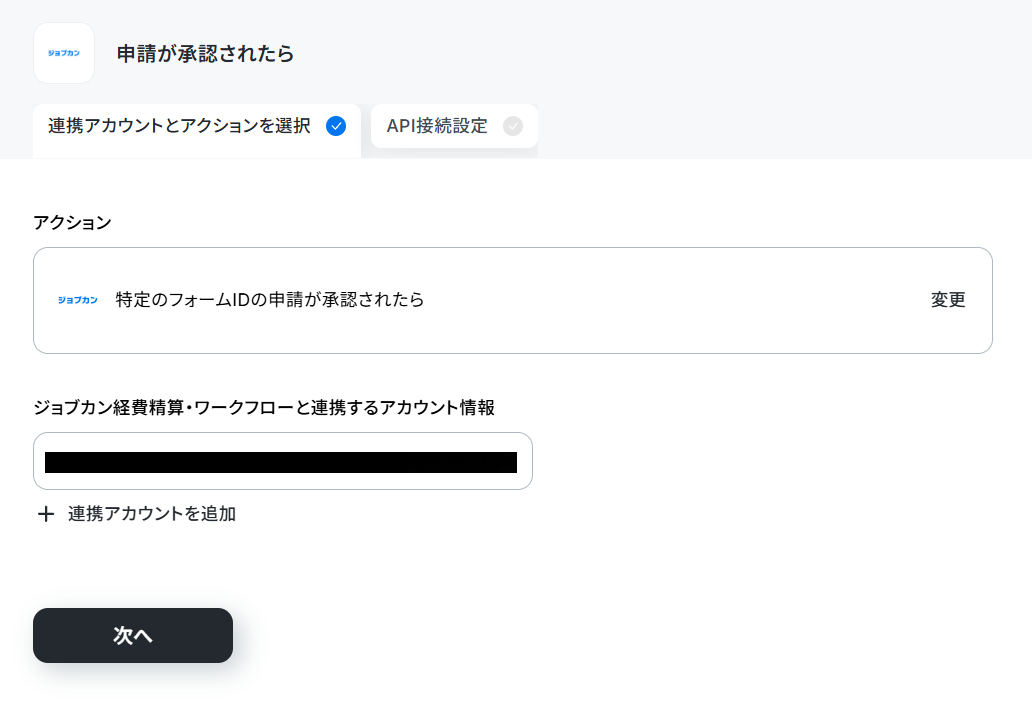Click the API接続設定 tab label text
The width and height of the screenshot is (1032, 718).
tap(437, 126)
